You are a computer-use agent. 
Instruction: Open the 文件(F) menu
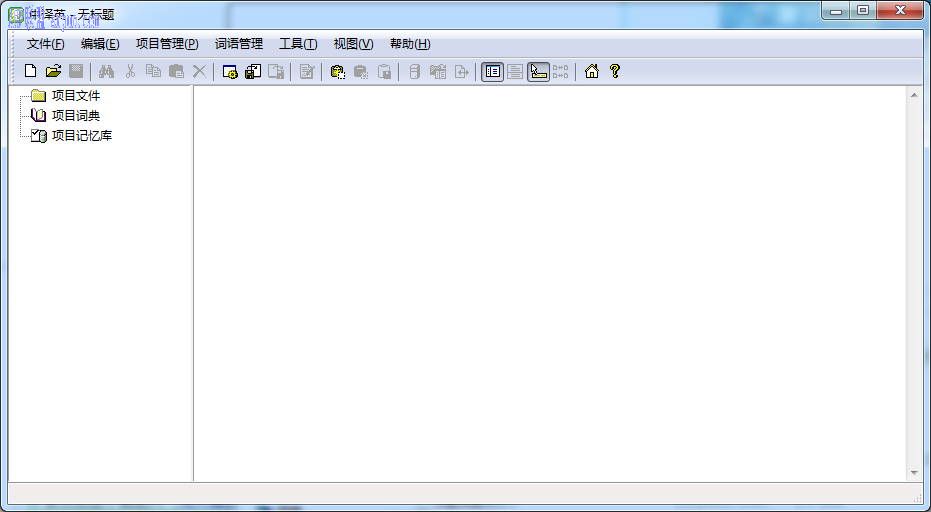(45, 44)
